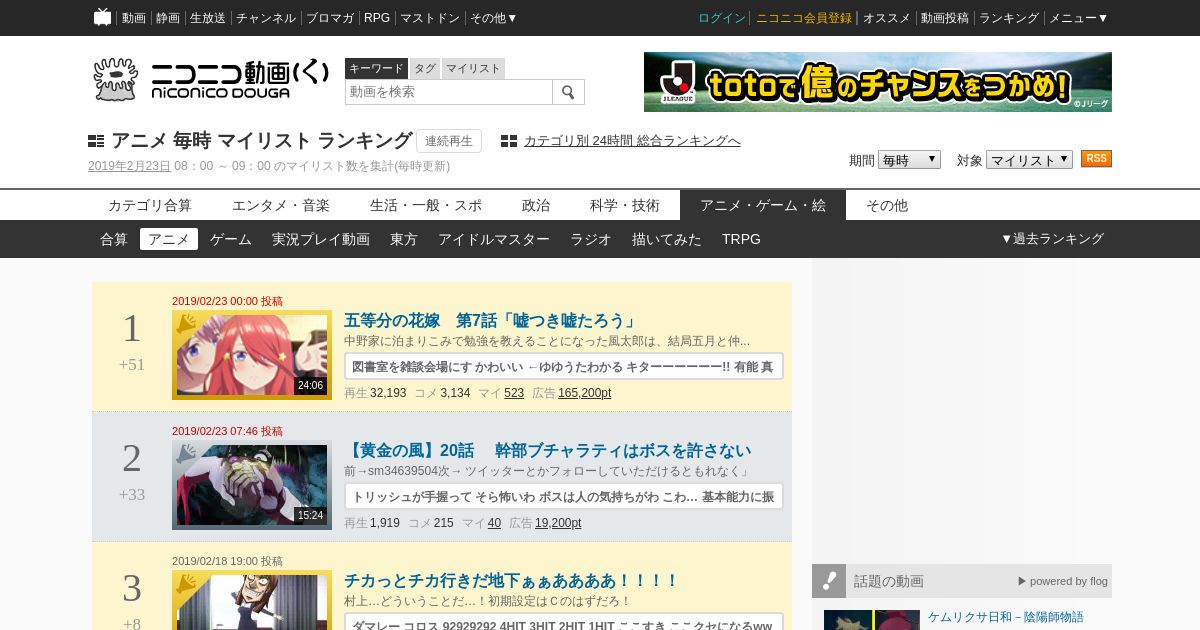Open オススメ link in top bar

(887, 18)
